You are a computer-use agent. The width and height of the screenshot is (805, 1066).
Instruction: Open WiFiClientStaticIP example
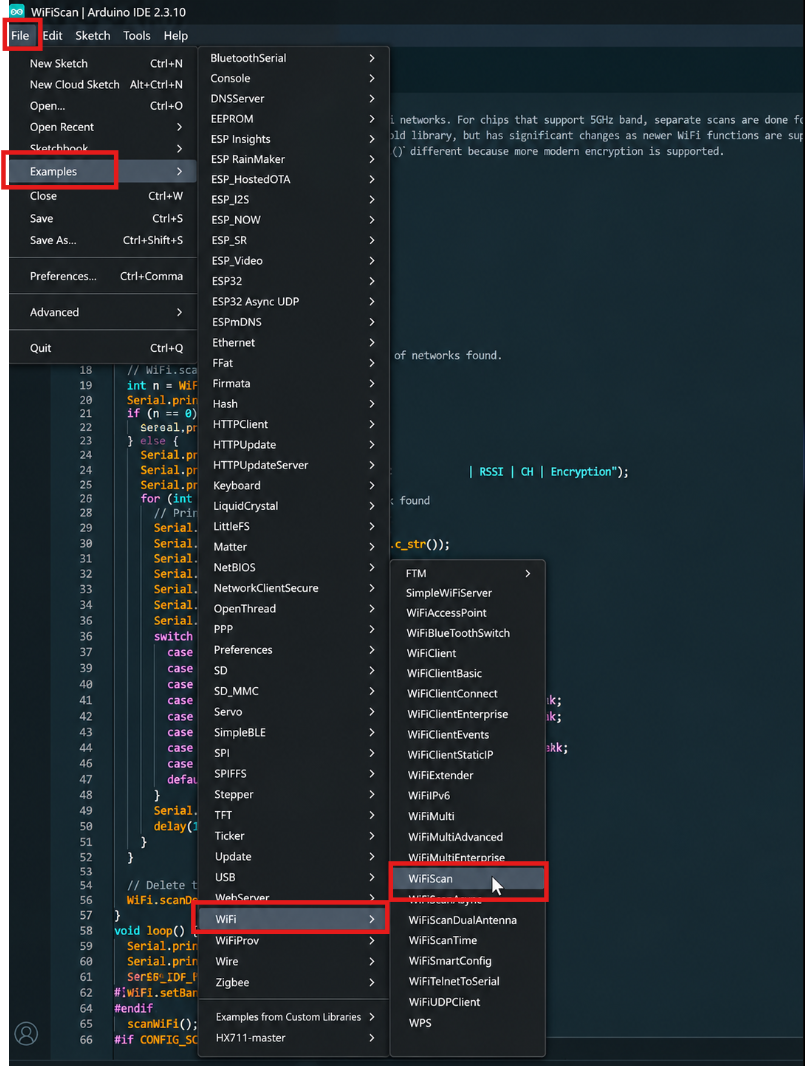(468, 755)
